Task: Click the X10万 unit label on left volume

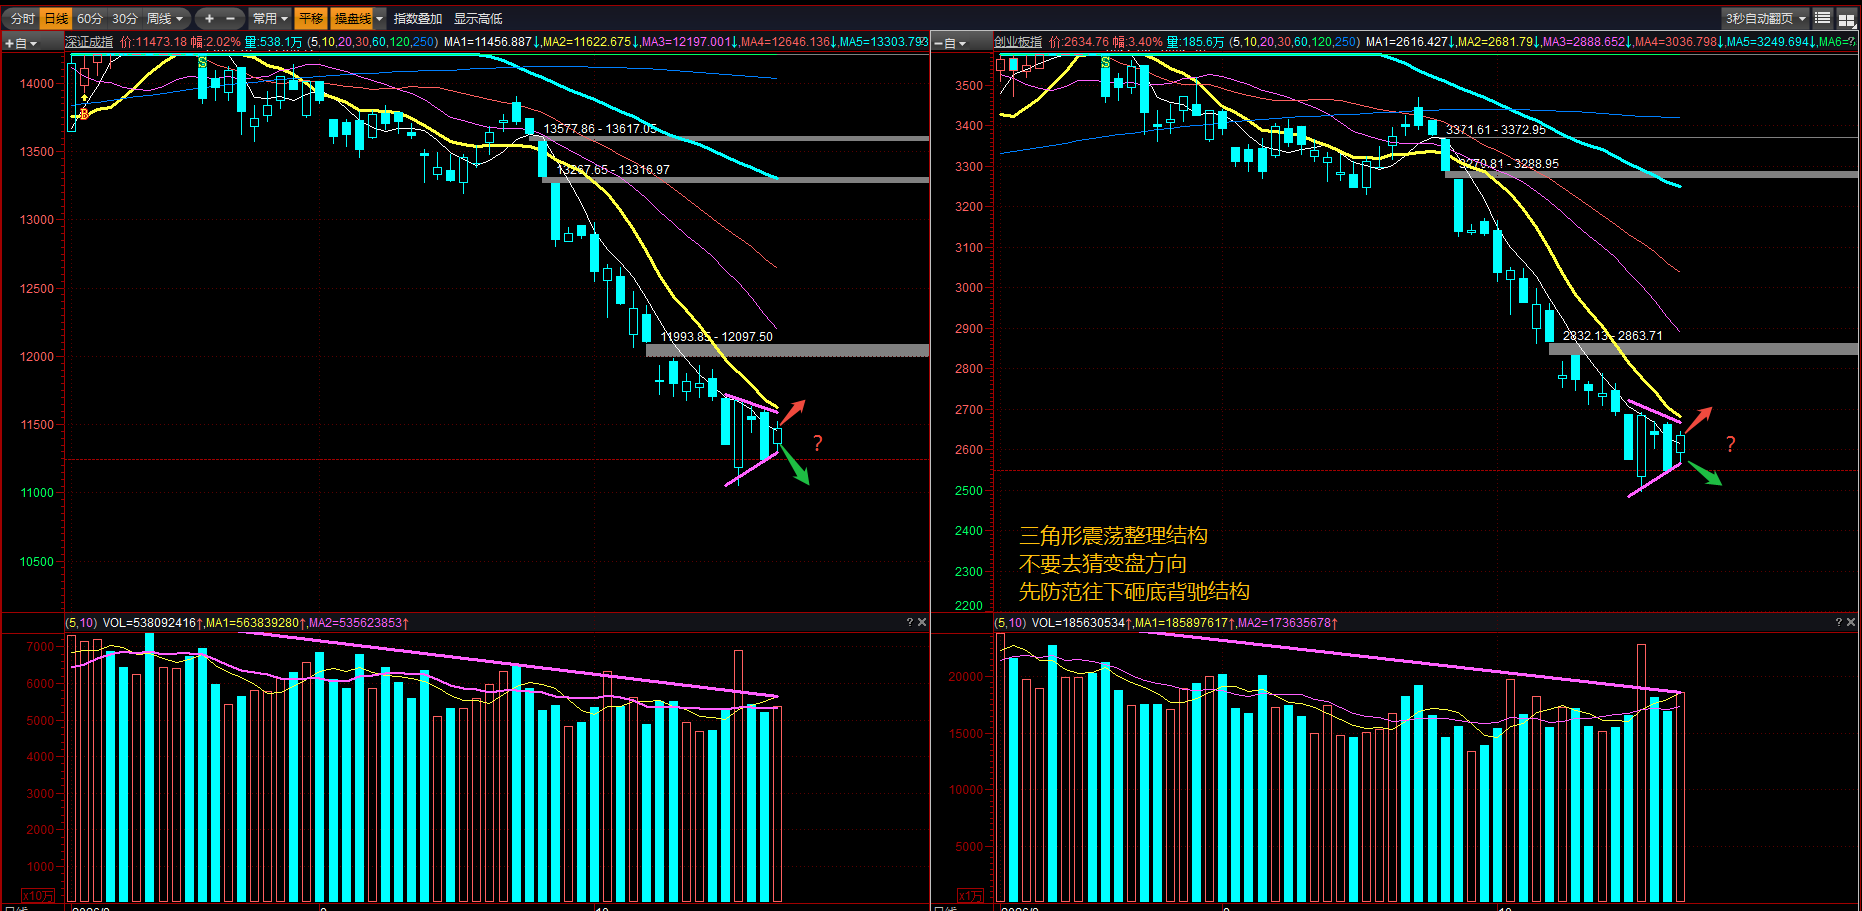Action: click(x=39, y=895)
